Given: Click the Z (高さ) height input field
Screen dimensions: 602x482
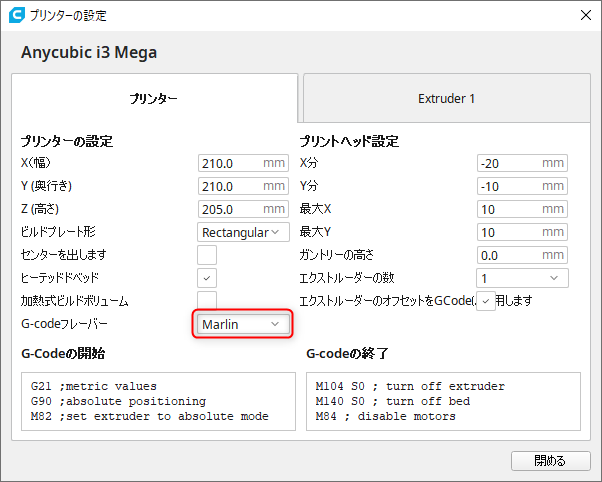Looking at the screenshot, I should (x=243, y=209).
